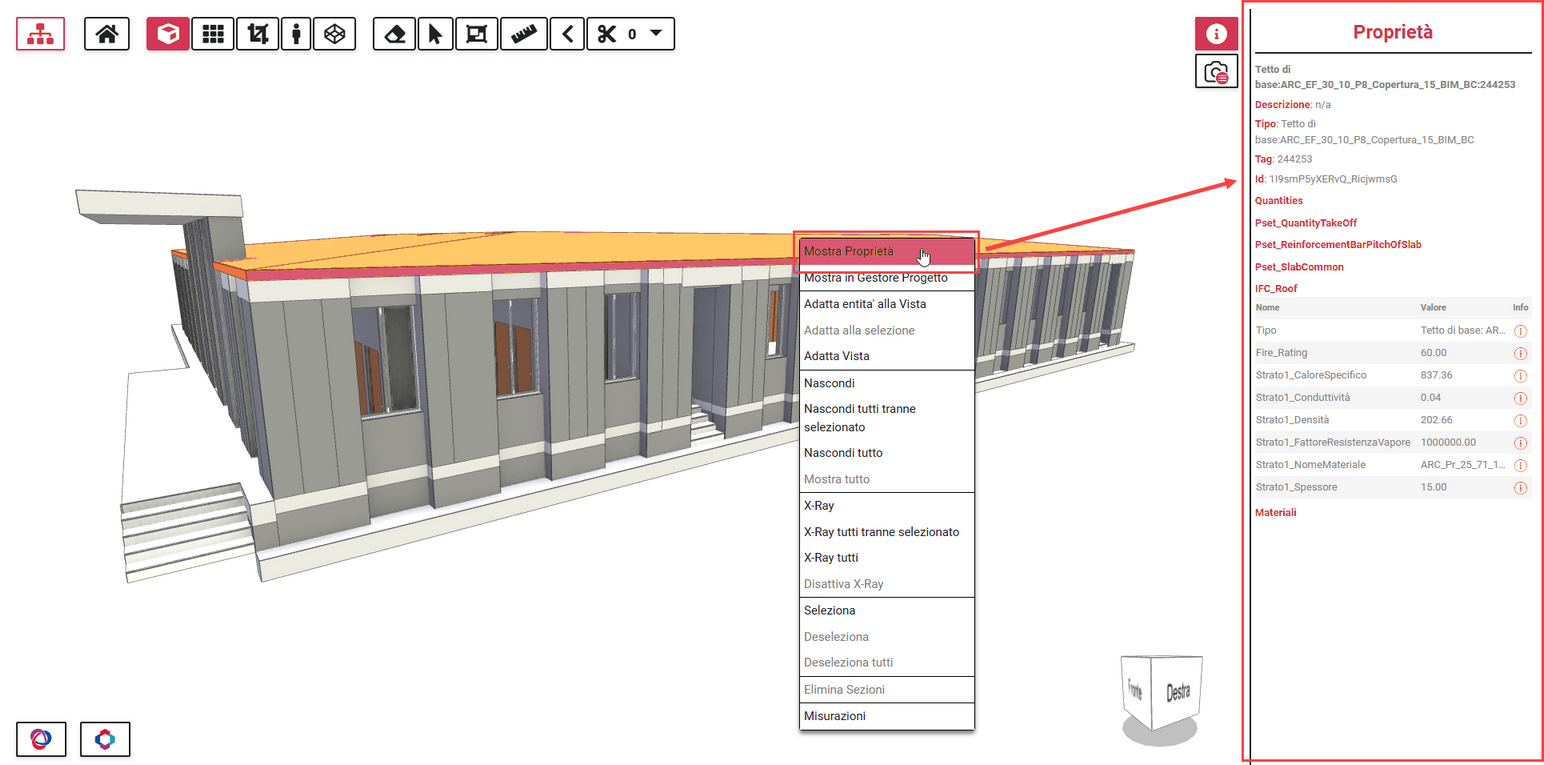
Task: Click the Fire_Rating row info icon
Action: [1521, 353]
